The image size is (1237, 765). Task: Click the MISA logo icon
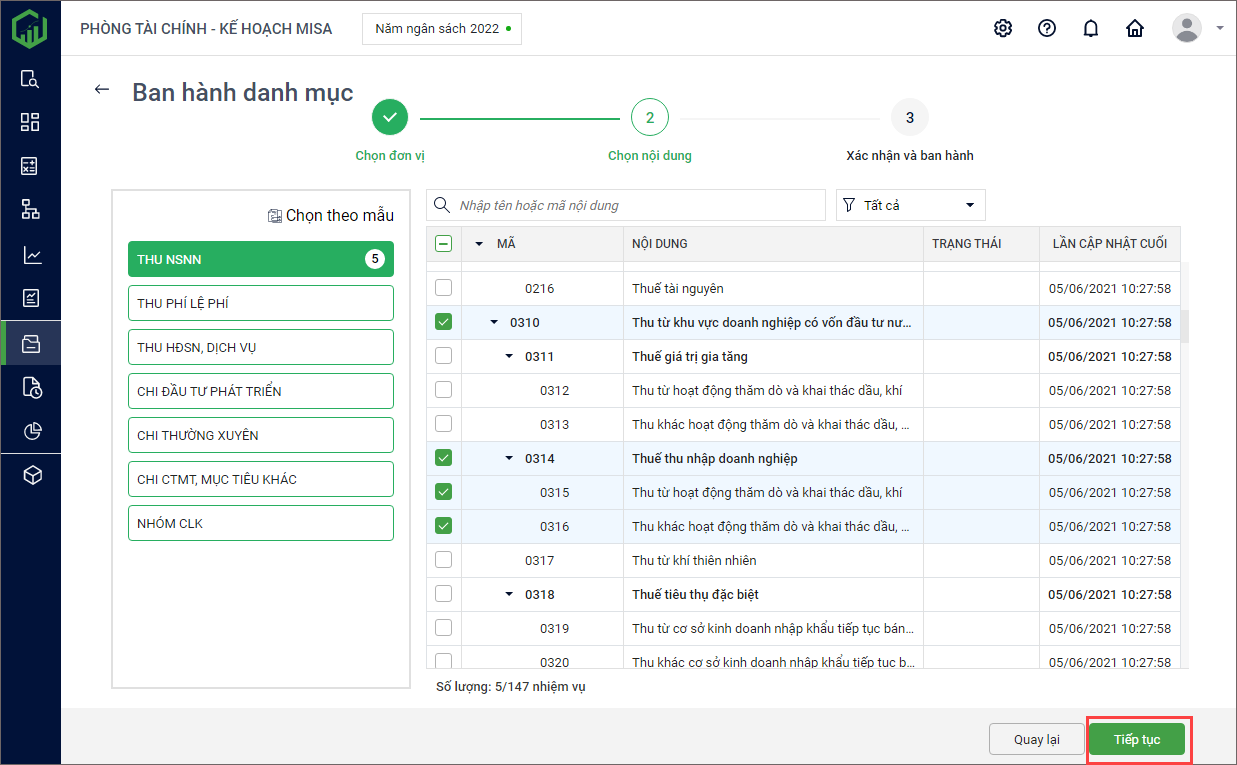(30, 28)
